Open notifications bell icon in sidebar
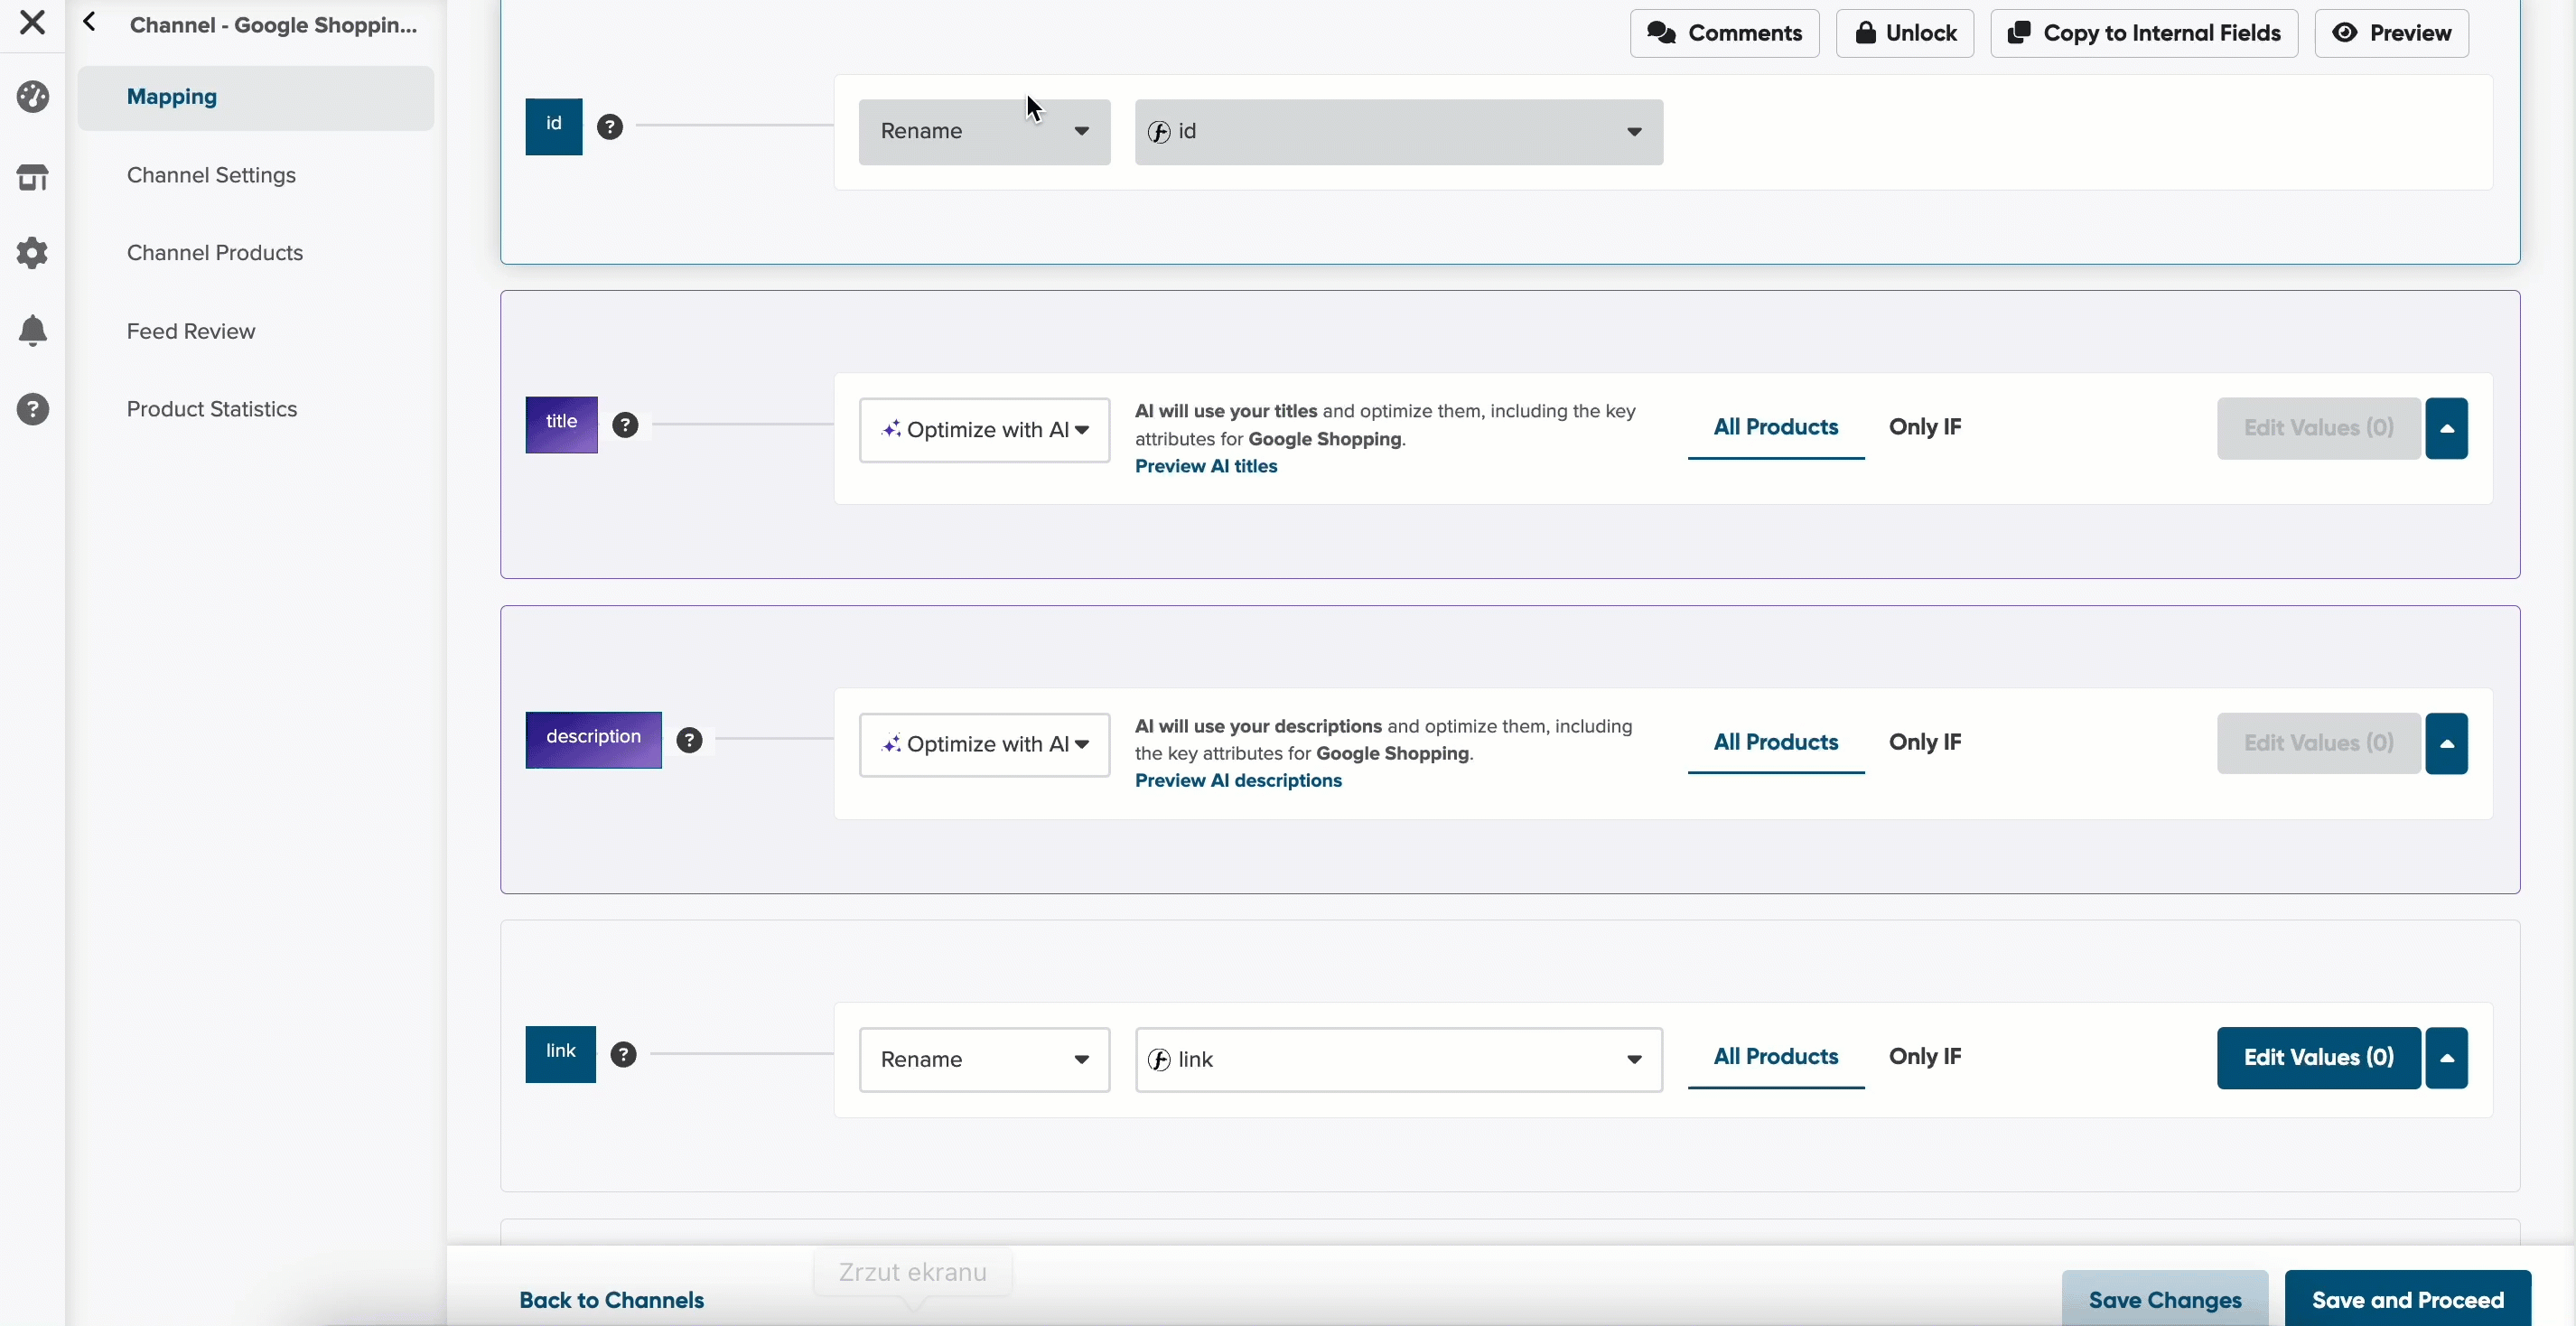Image resolution: width=2576 pixels, height=1326 pixels. [33, 331]
